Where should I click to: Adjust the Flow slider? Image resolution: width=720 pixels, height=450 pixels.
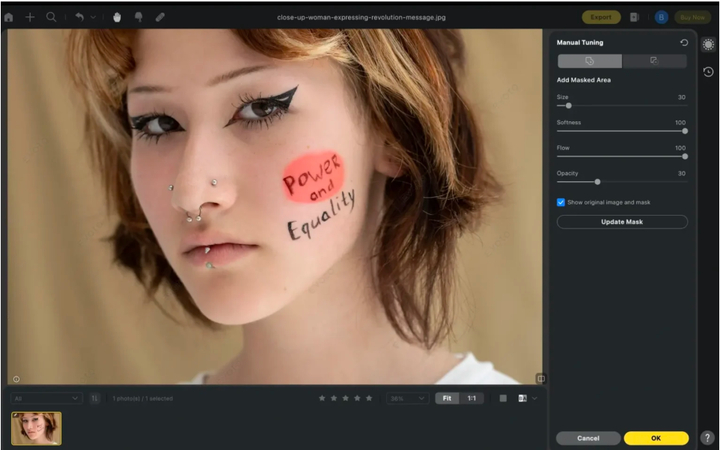pos(622,156)
